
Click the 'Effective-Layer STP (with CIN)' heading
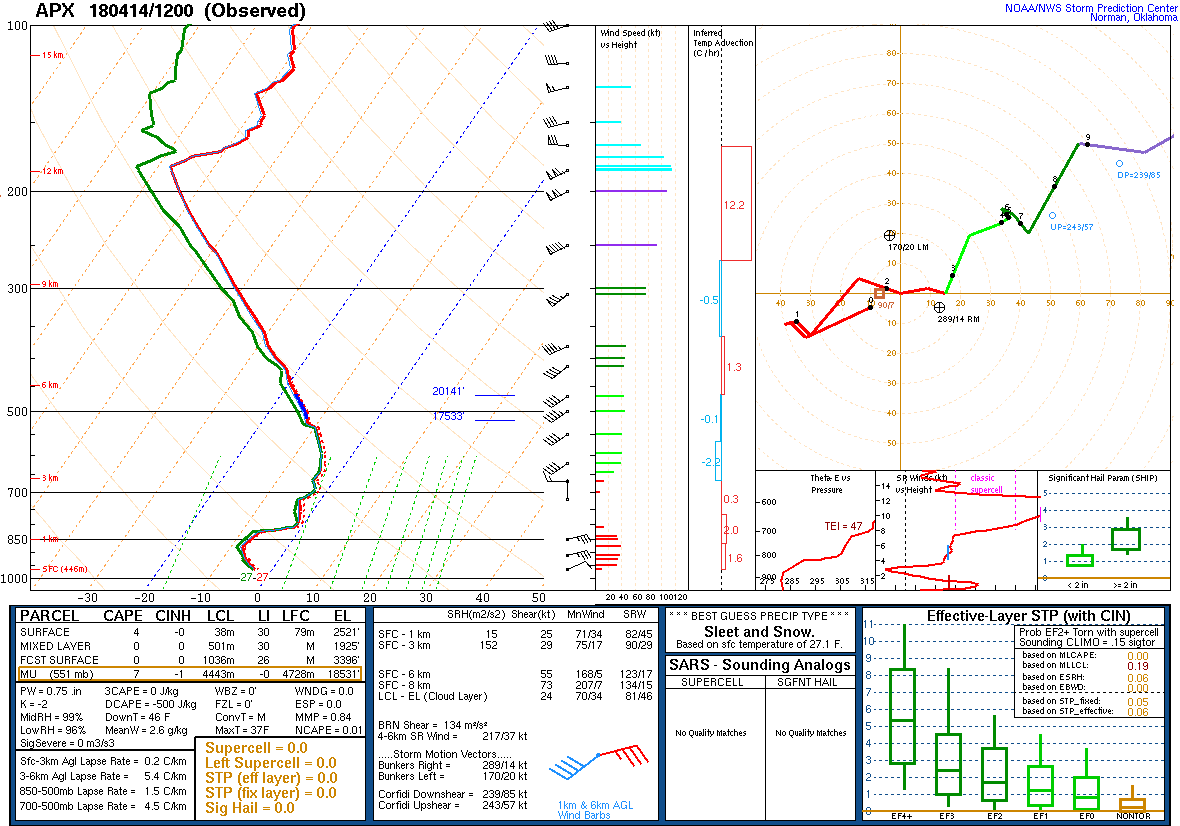point(1028,616)
